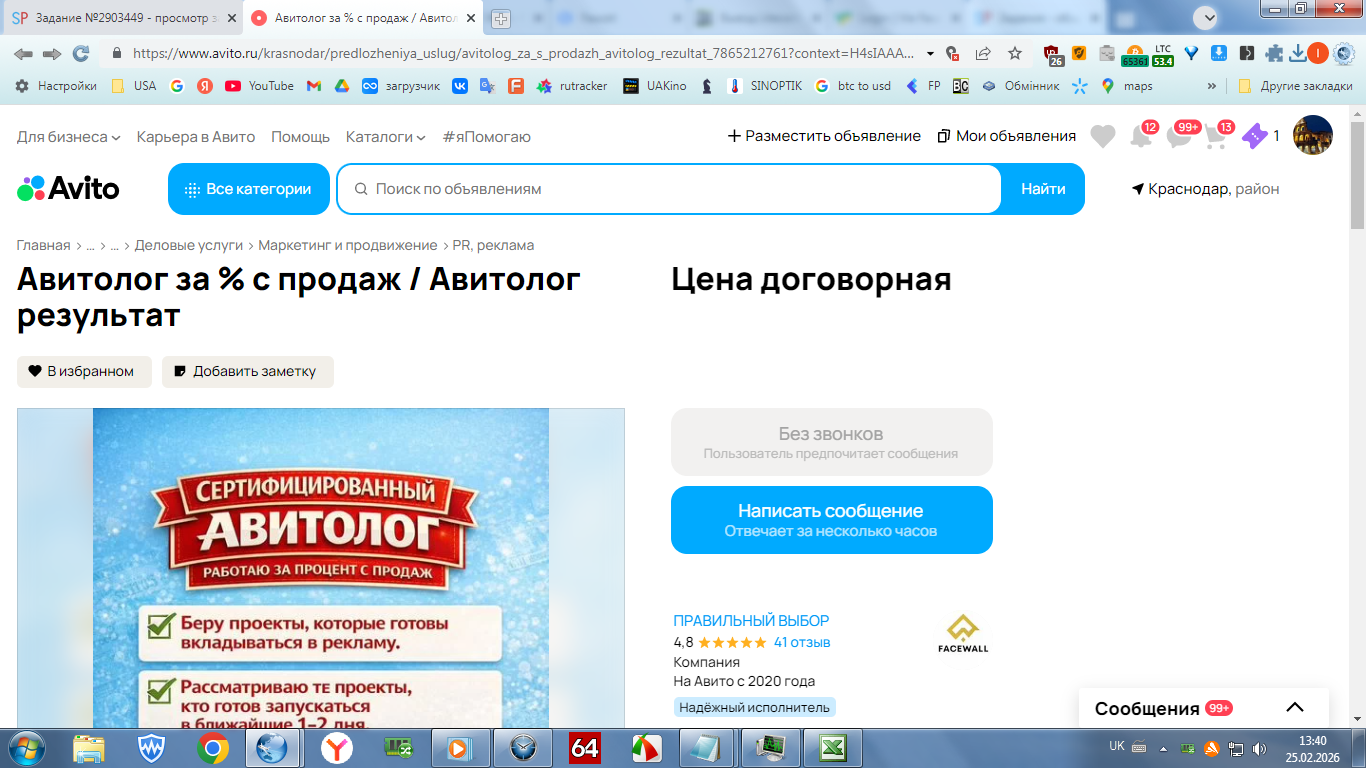Click the FACEWALL company logo
The image size is (1366, 768).
coord(963,633)
